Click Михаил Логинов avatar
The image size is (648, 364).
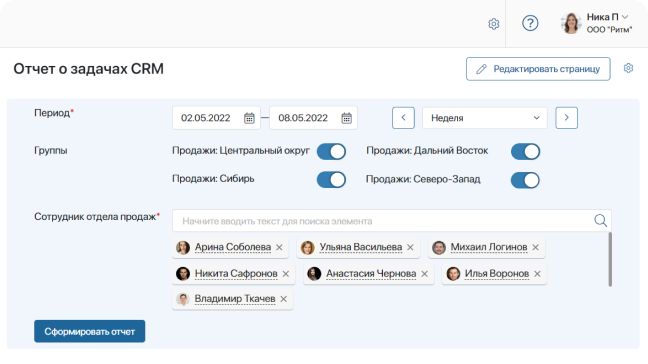coord(439,247)
